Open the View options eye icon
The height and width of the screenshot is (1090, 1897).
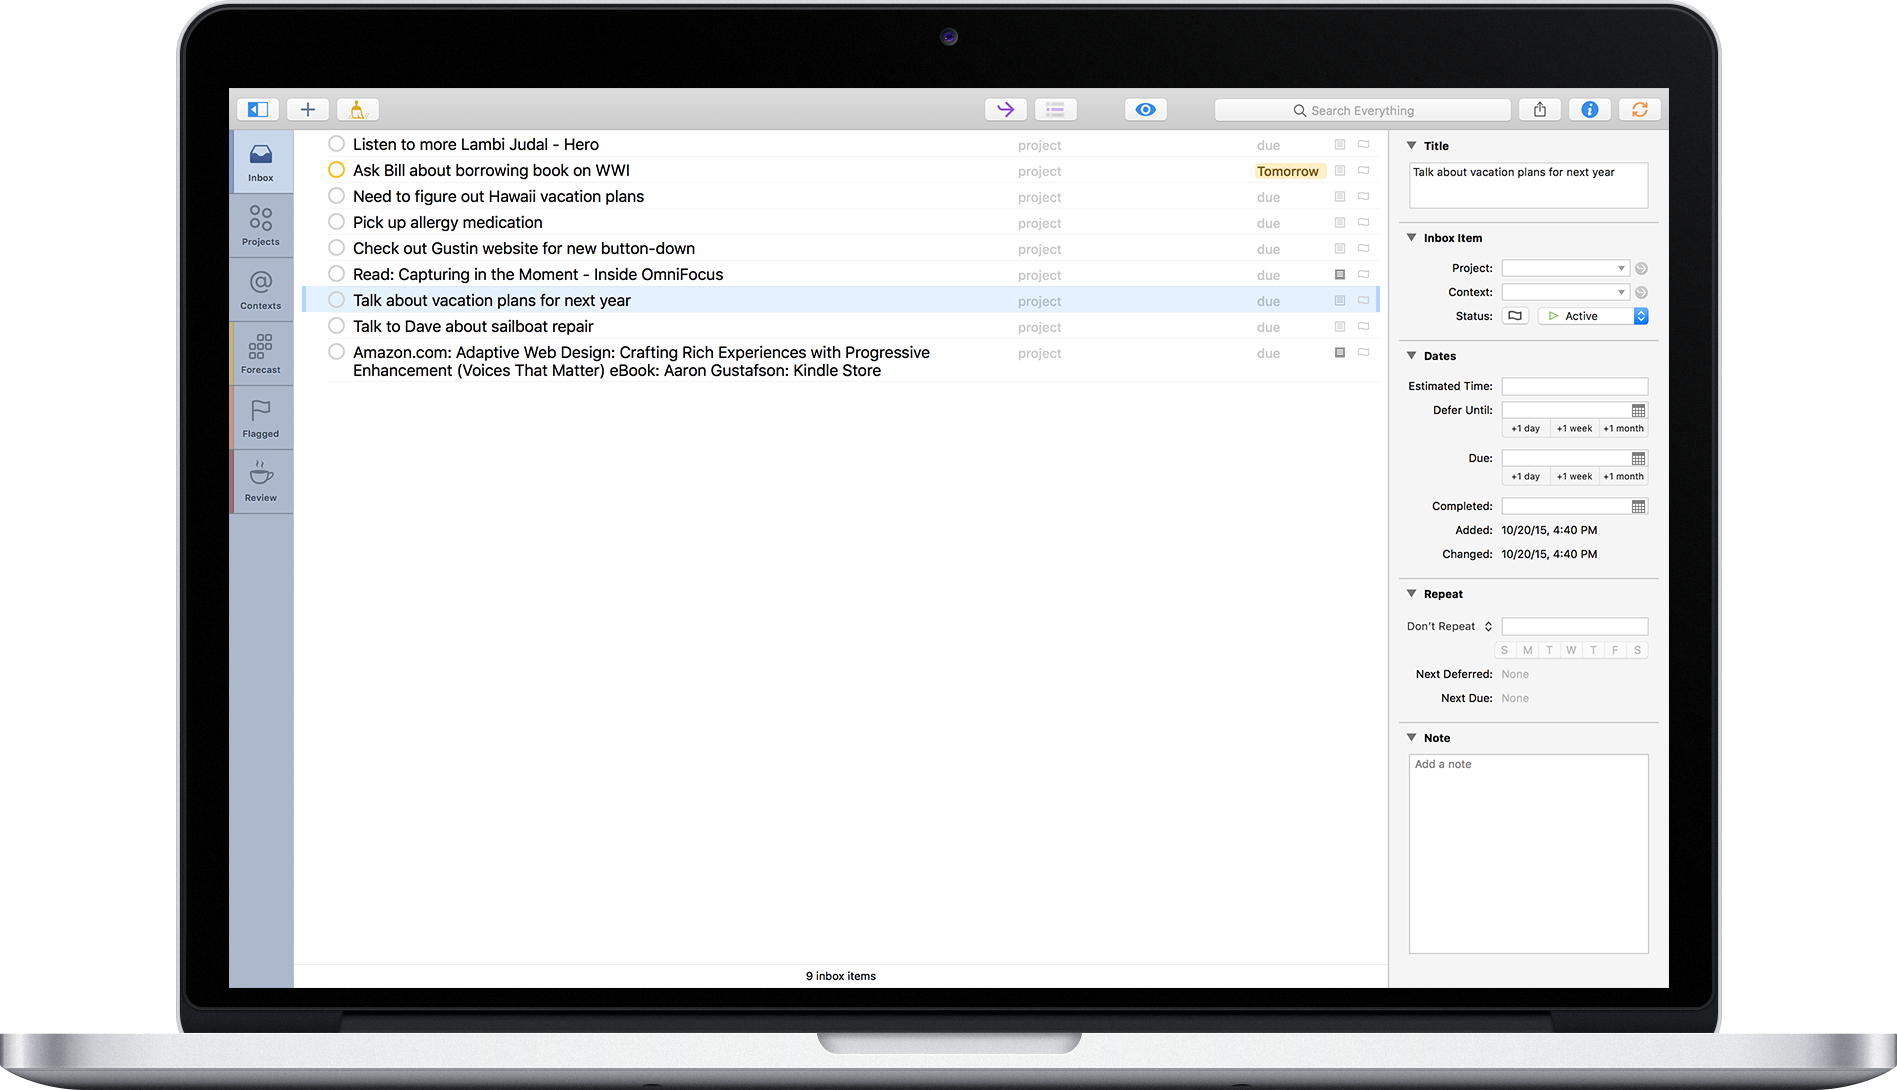click(1145, 110)
